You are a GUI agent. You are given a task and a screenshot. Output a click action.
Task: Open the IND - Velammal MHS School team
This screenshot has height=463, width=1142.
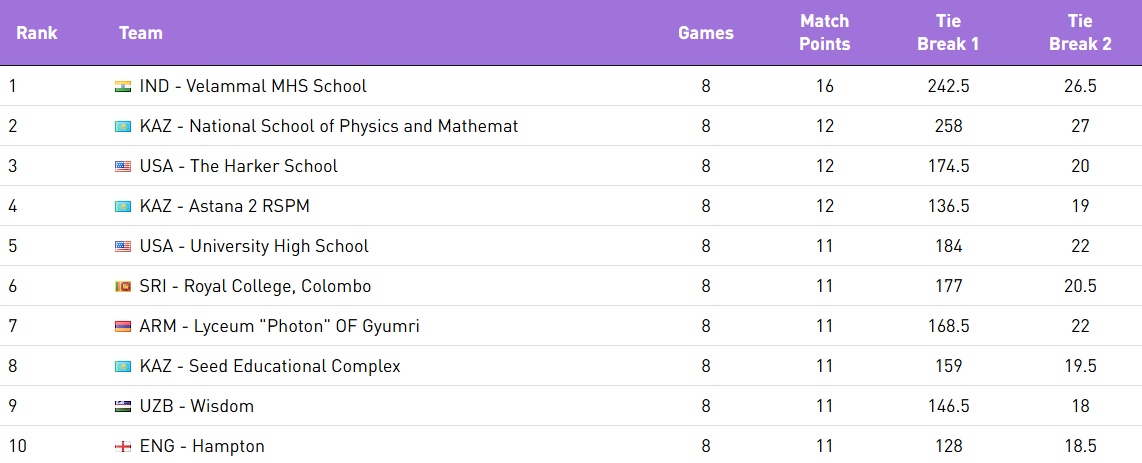pyautogui.click(x=253, y=86)
